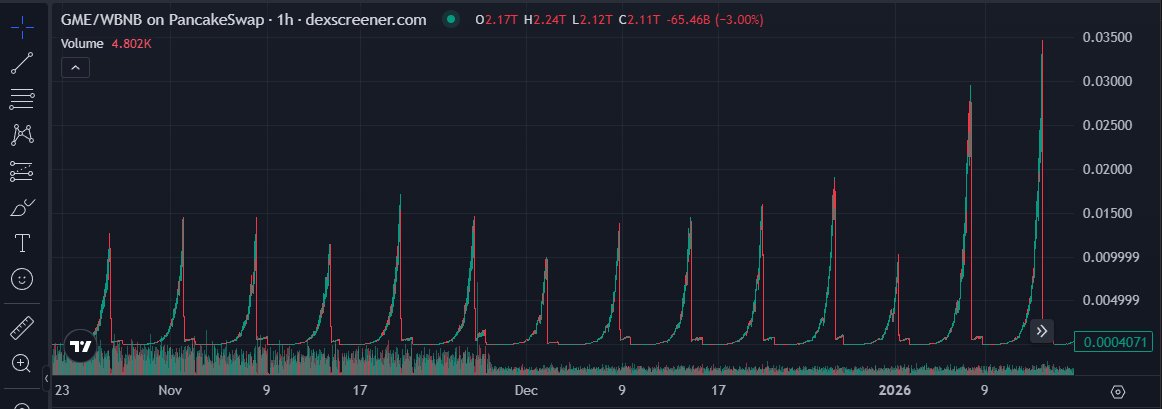The width and height of the screenshot is (1162, 409).
Task: Click the current price label 0.0004071
Action: click(1114, 342)
